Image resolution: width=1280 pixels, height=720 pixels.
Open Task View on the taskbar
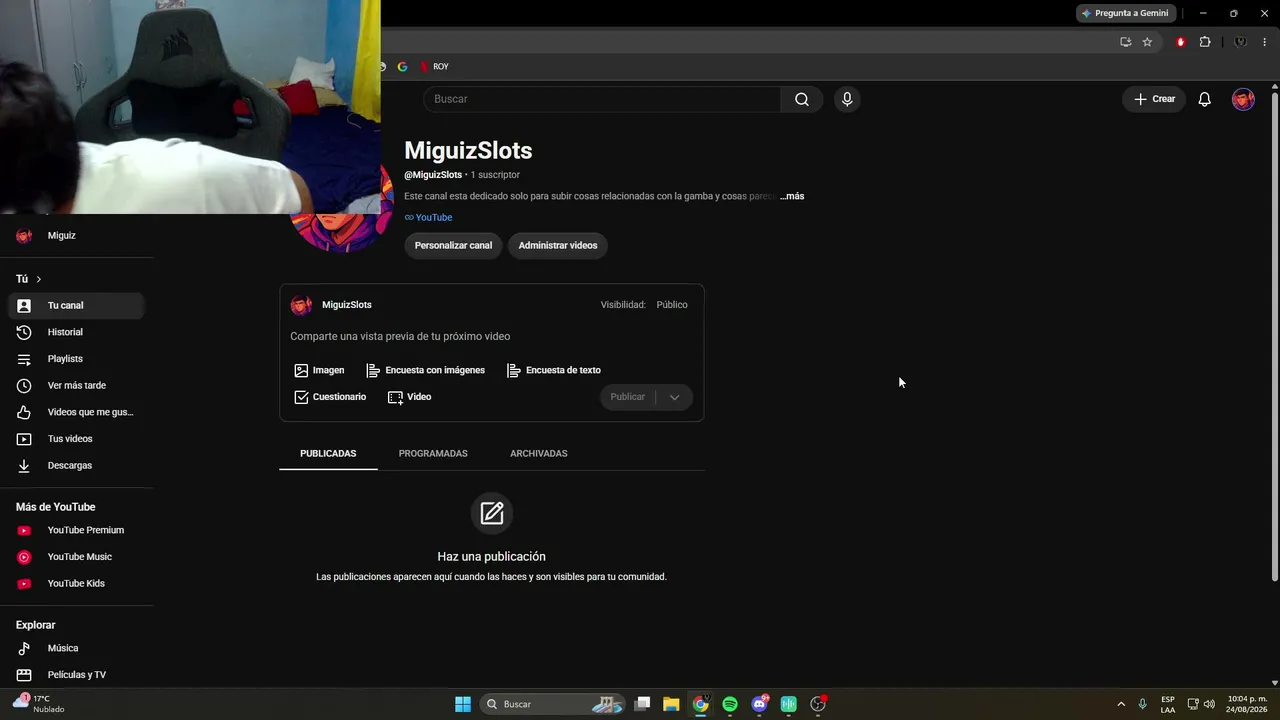[643, 704]
